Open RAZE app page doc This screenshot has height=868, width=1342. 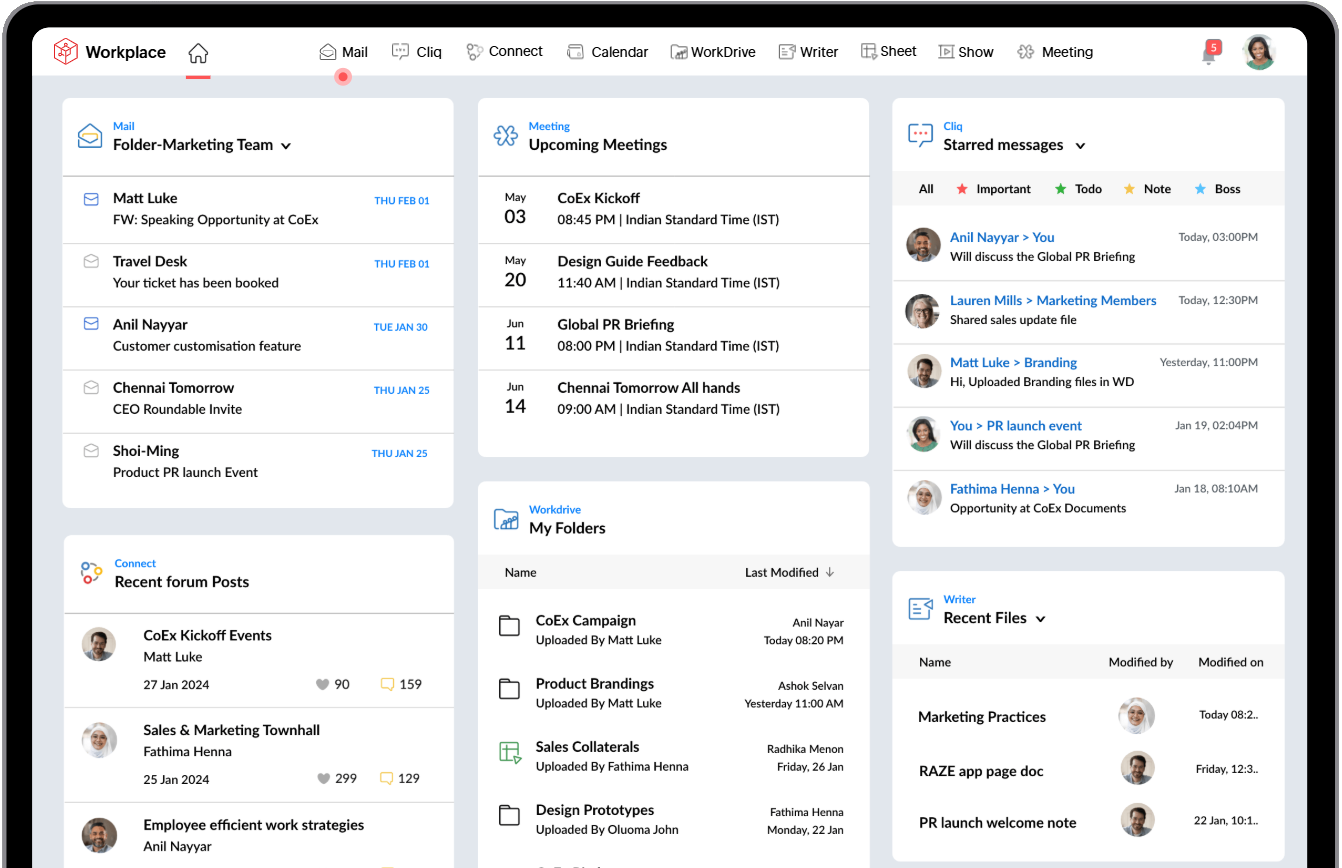[979, 771]
